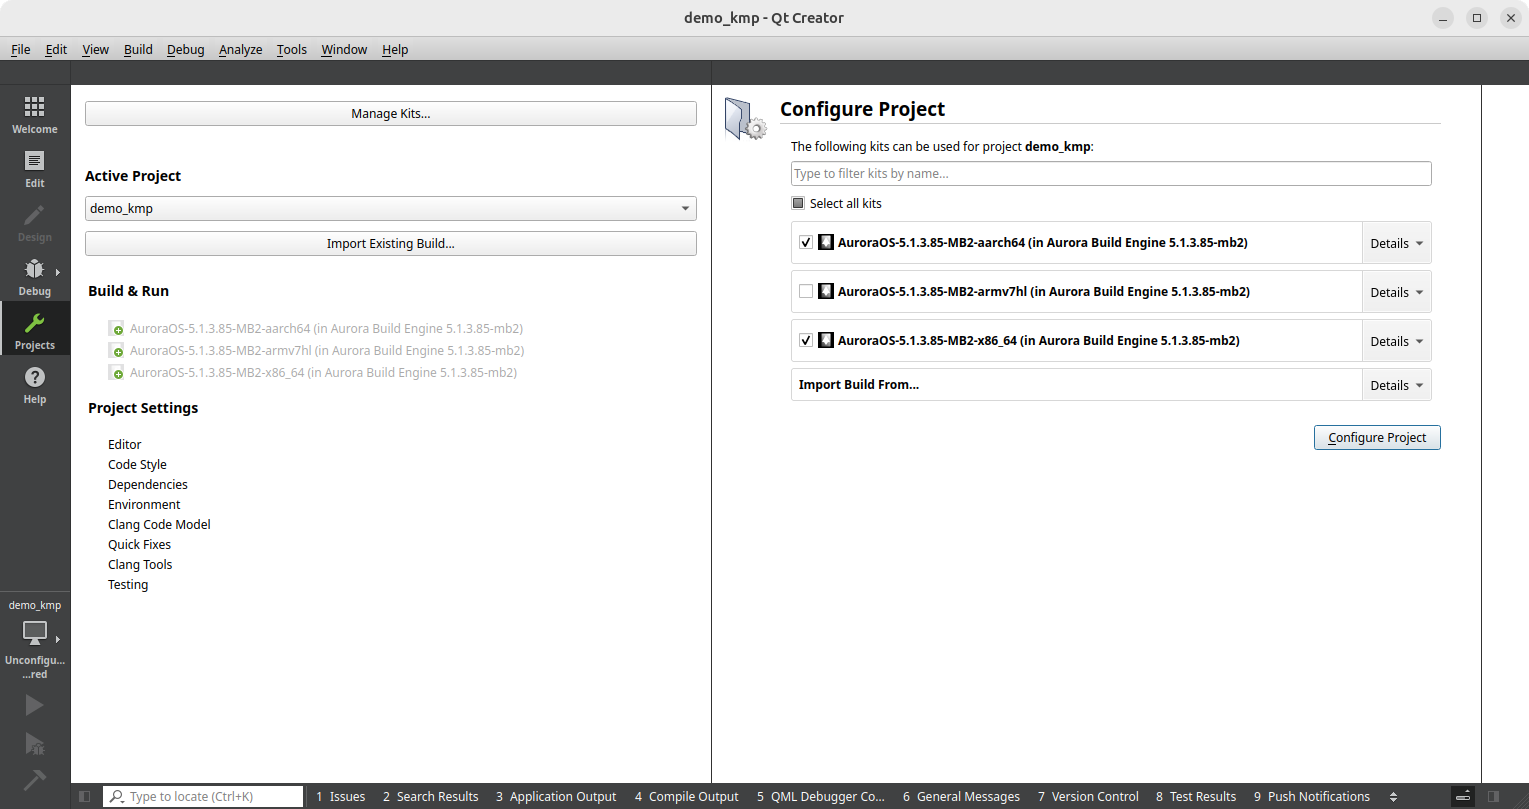Screen dimensions: 1529x809
Task: Expand Details for the aarch64 kit
Action: 1396,243
